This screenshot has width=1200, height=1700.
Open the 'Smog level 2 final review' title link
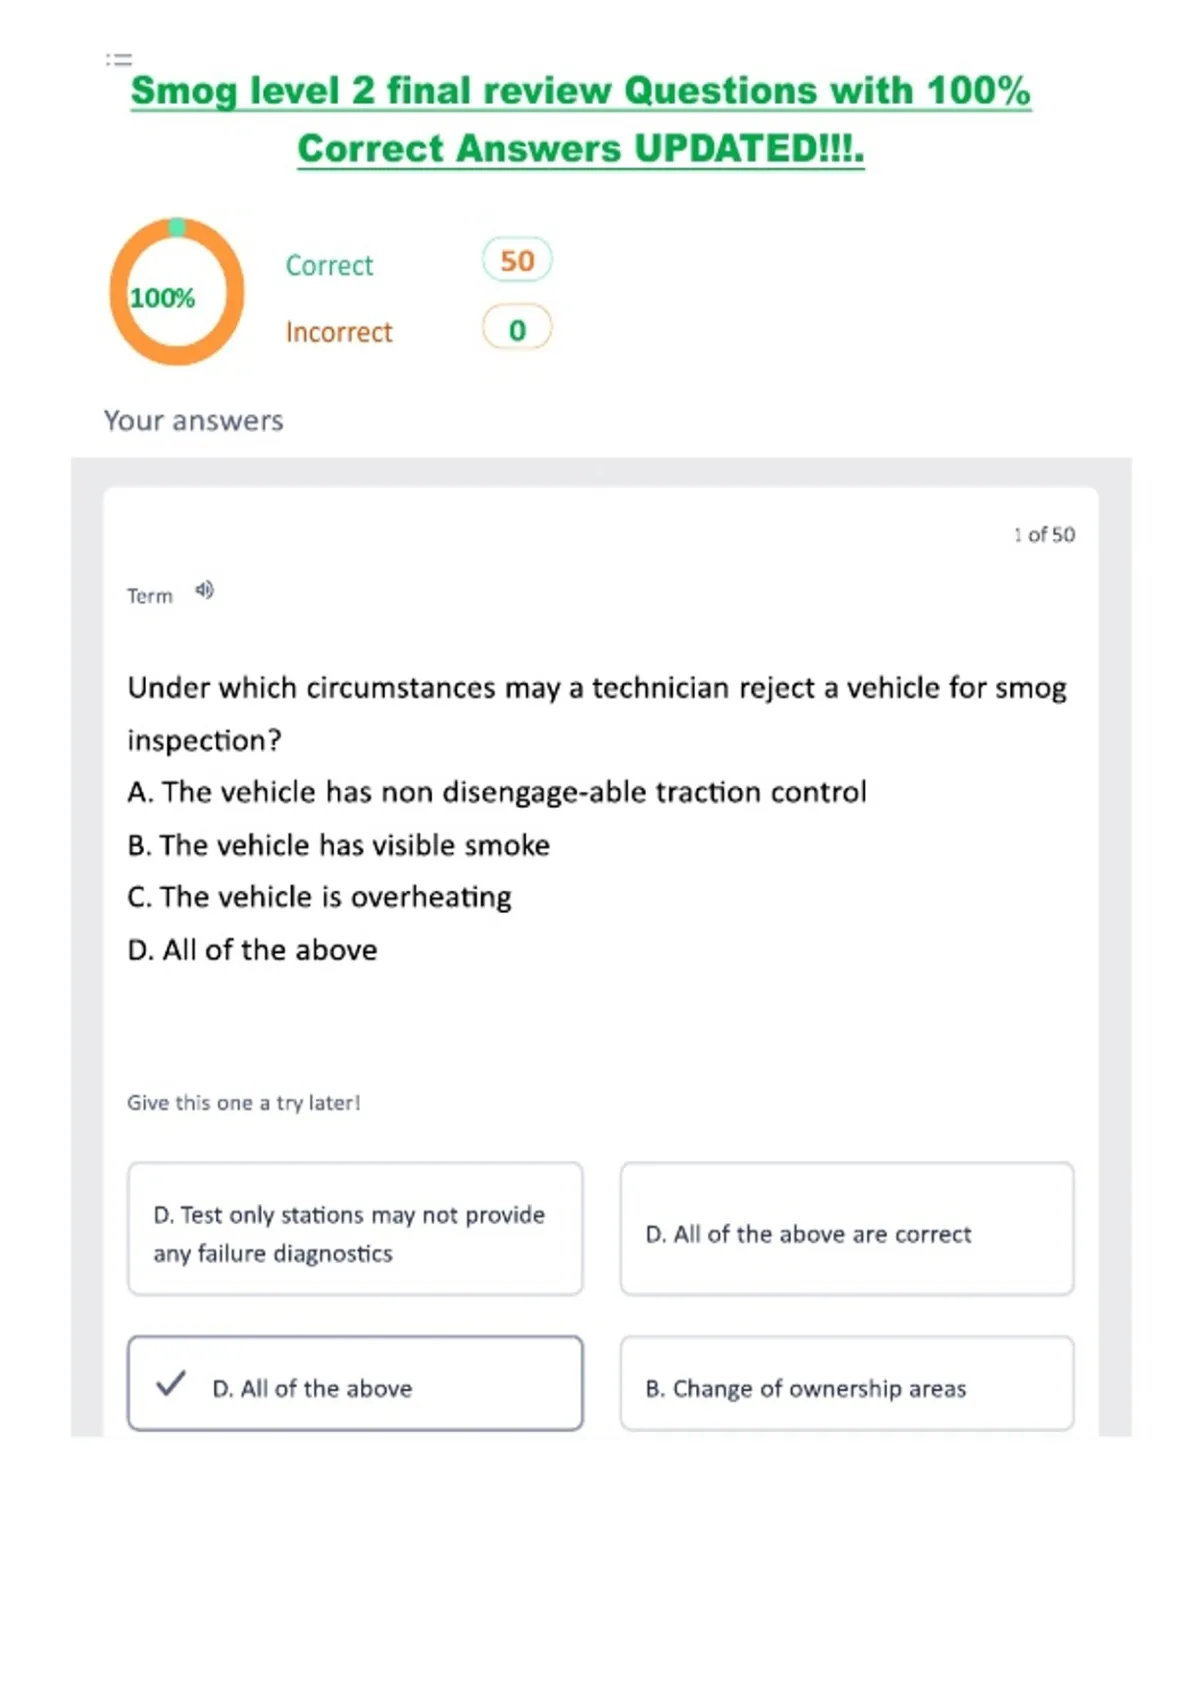click(581, 91)
